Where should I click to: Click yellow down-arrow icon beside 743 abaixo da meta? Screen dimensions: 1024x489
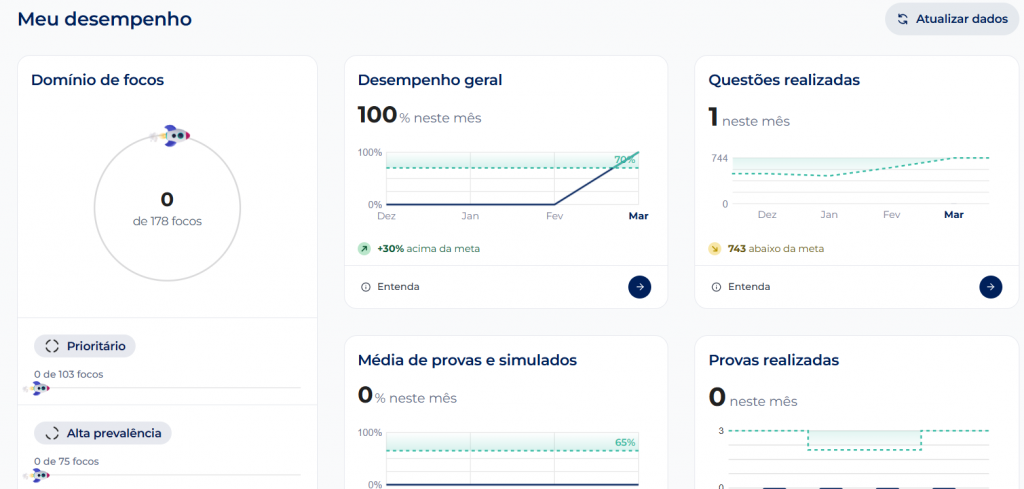click(715, 248)
